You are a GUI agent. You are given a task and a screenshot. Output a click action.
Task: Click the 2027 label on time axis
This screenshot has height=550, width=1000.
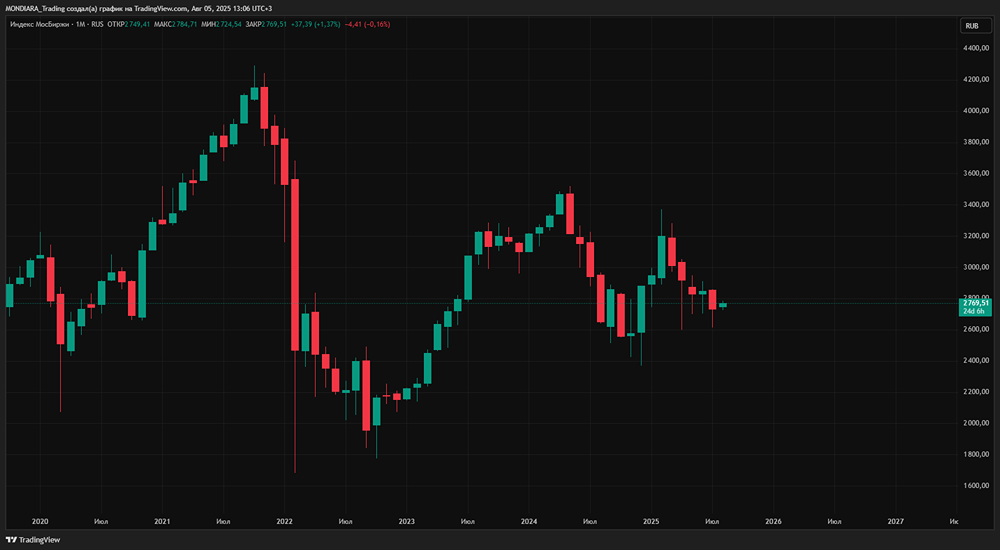(895, 522)
